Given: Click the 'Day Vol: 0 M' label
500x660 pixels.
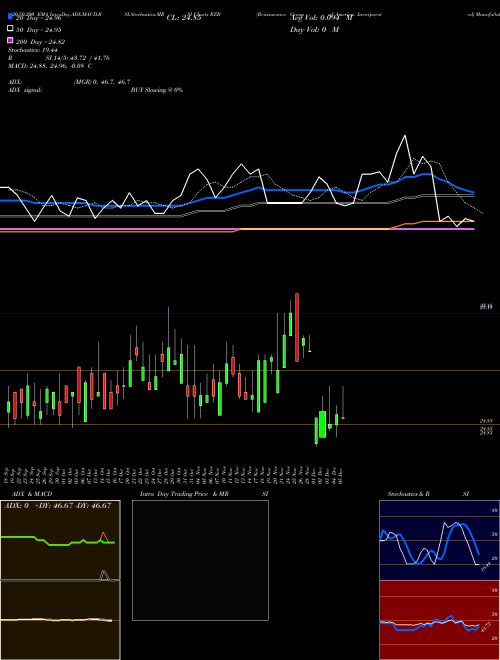Looking at the screenshot, I should click(x=314, y=29).
